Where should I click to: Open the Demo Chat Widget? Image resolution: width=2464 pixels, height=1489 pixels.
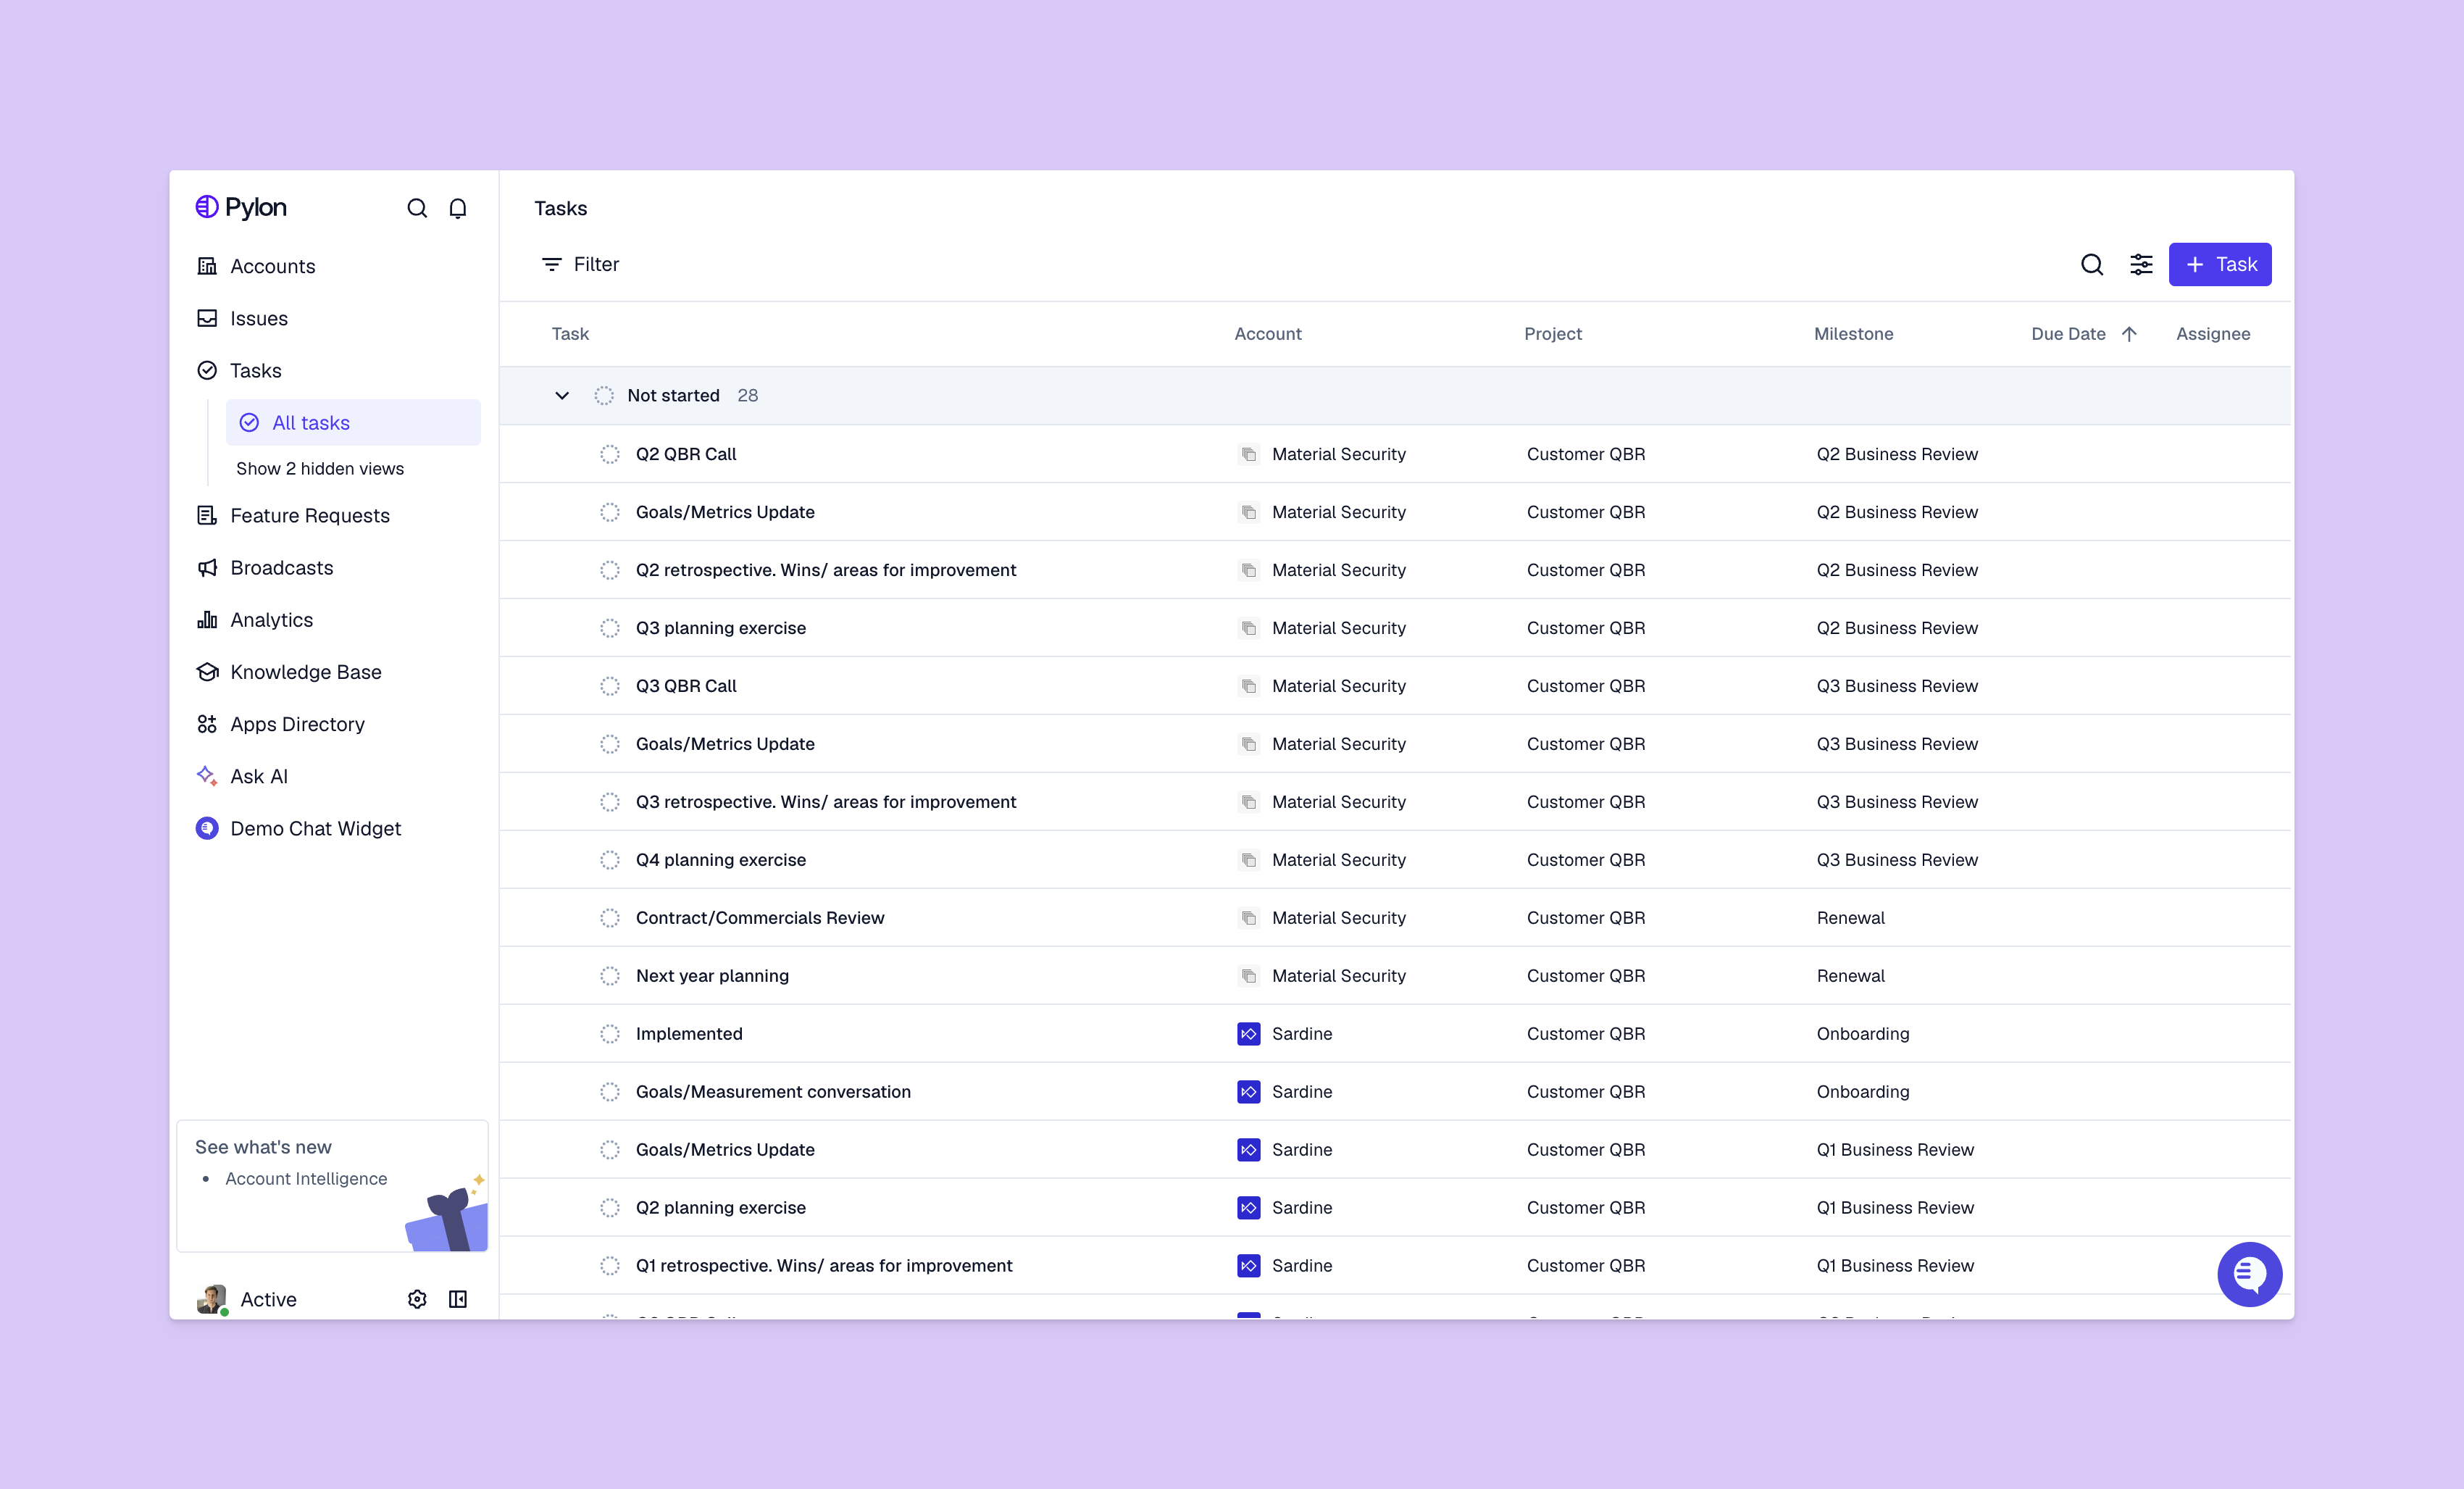315,828
